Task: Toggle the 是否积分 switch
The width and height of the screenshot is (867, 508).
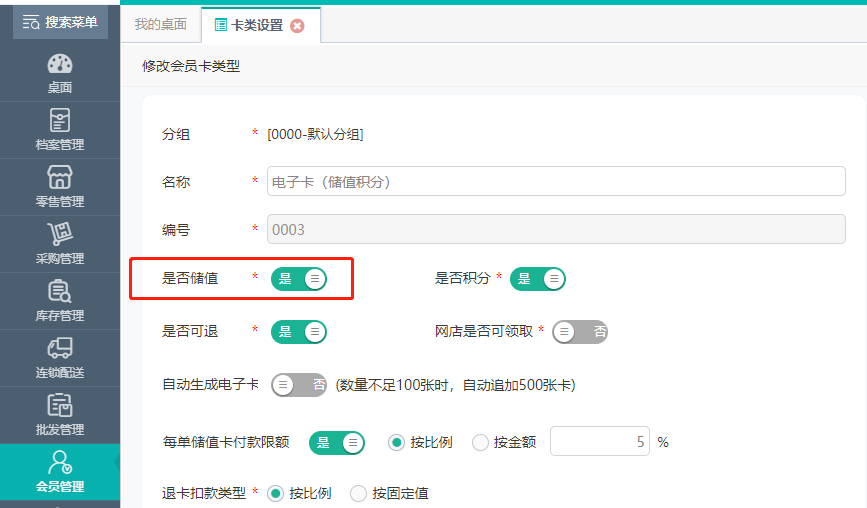Action: (x=537, y=279)
